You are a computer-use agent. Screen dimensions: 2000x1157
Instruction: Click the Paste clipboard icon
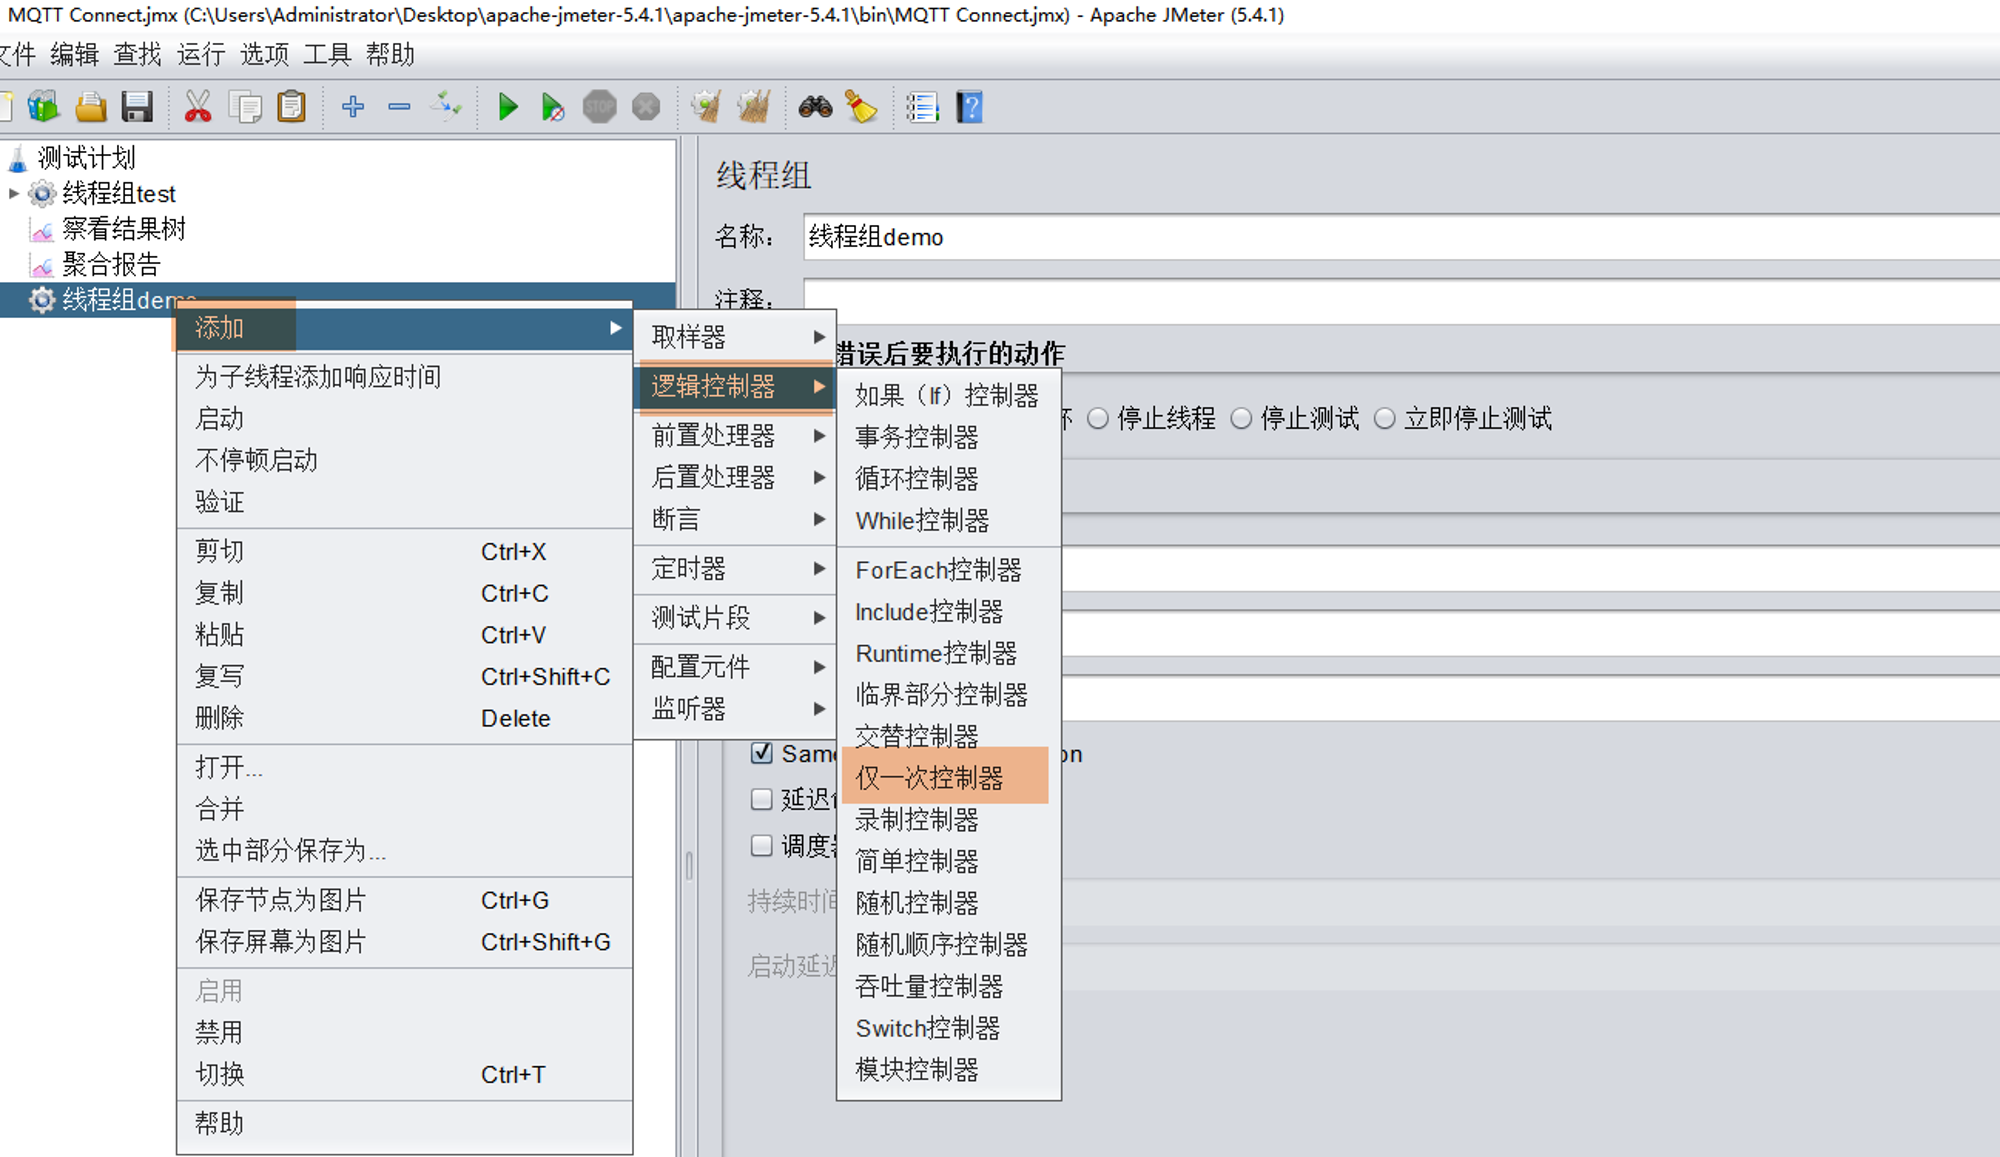291,106
